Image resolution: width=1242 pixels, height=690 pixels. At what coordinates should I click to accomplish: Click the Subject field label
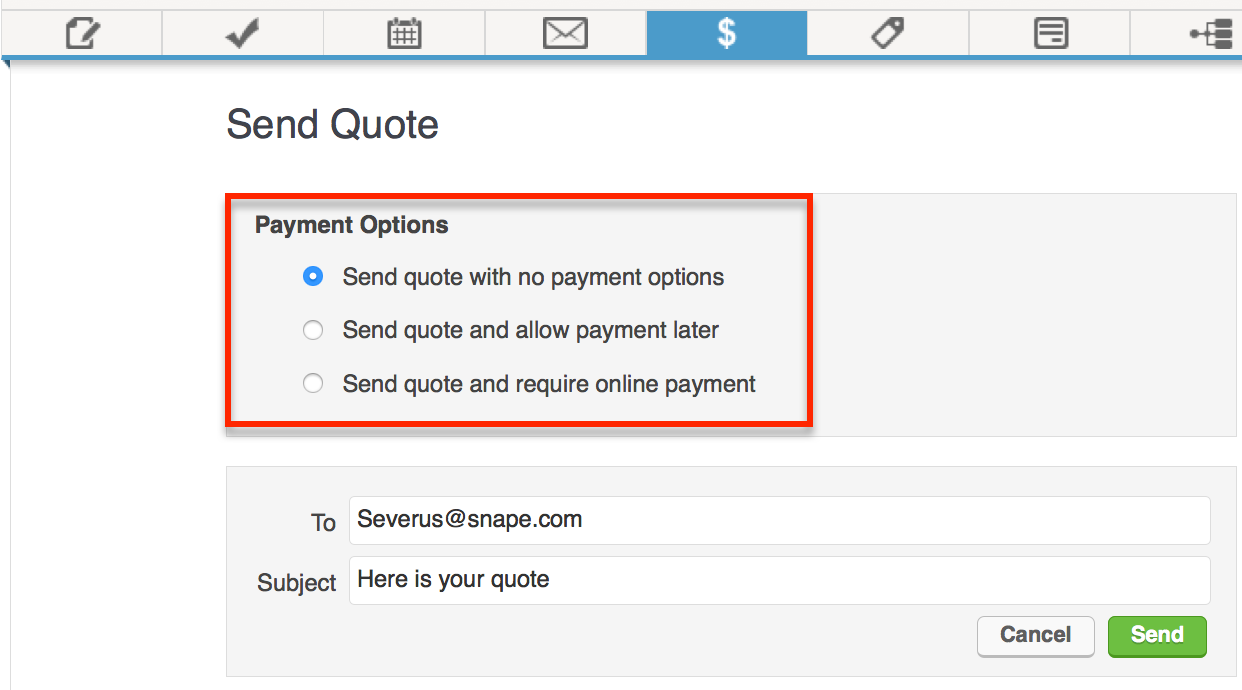[296, 583]
